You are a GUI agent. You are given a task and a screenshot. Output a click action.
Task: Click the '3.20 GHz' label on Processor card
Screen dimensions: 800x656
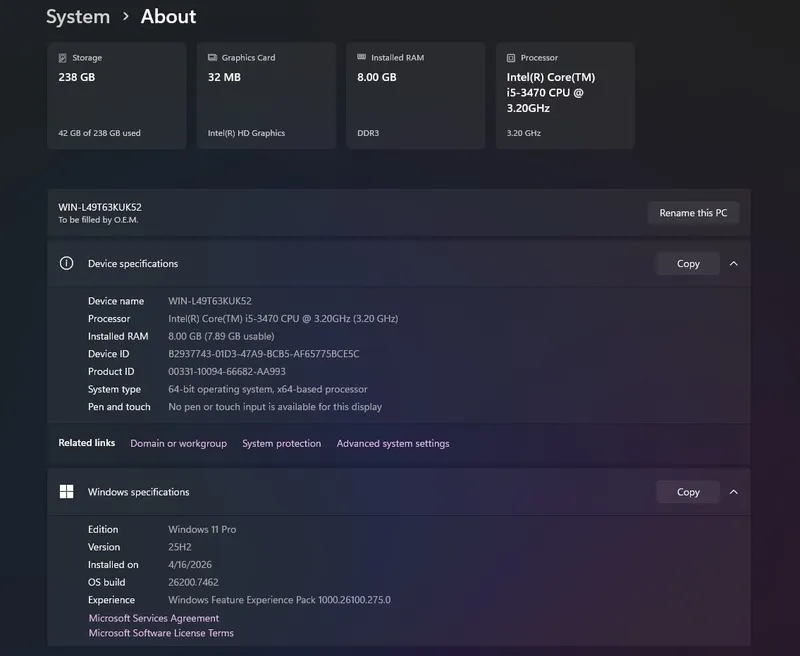[x=523, y=133]
